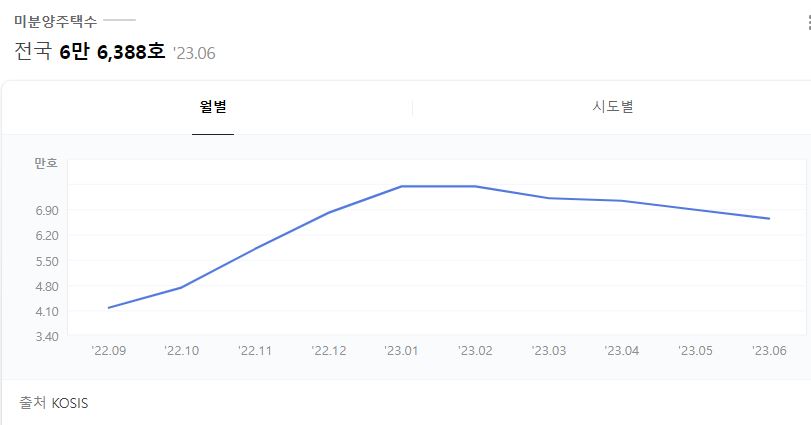The image size is (811, 425).
Task: Select the '23.06 x-axis label
Action: (769, 351)
